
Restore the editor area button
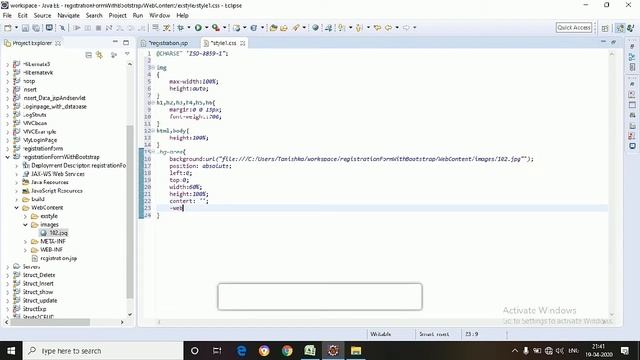tap(613, 42)
